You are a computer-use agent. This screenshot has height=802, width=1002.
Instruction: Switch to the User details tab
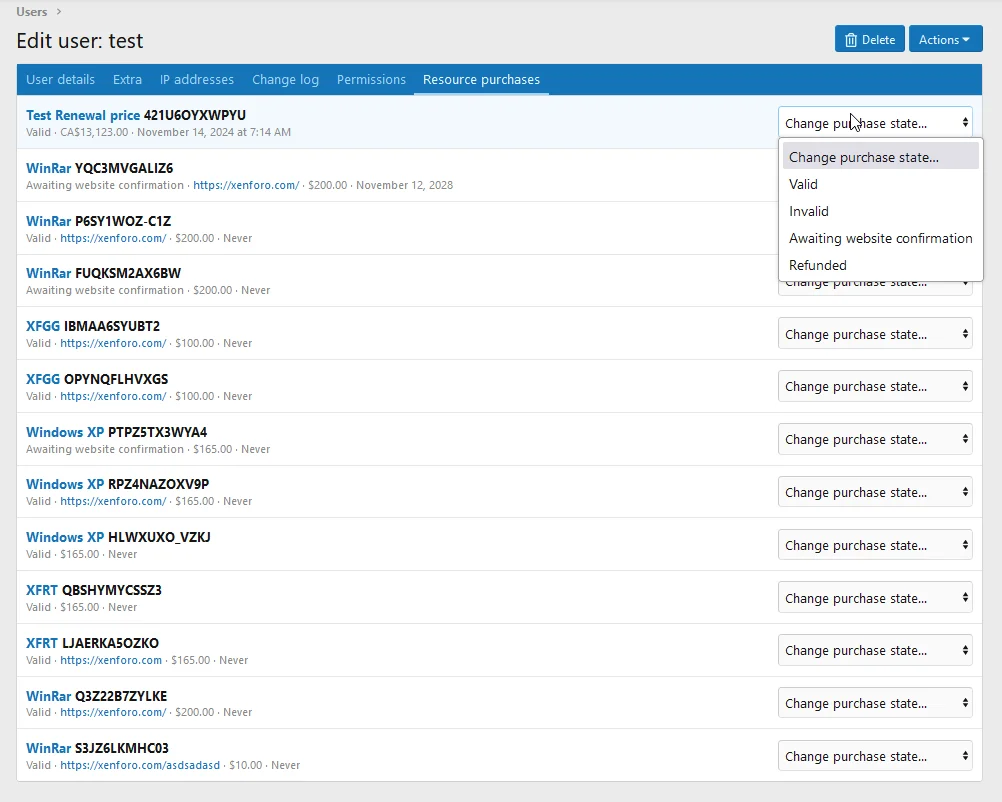[61, 80]
